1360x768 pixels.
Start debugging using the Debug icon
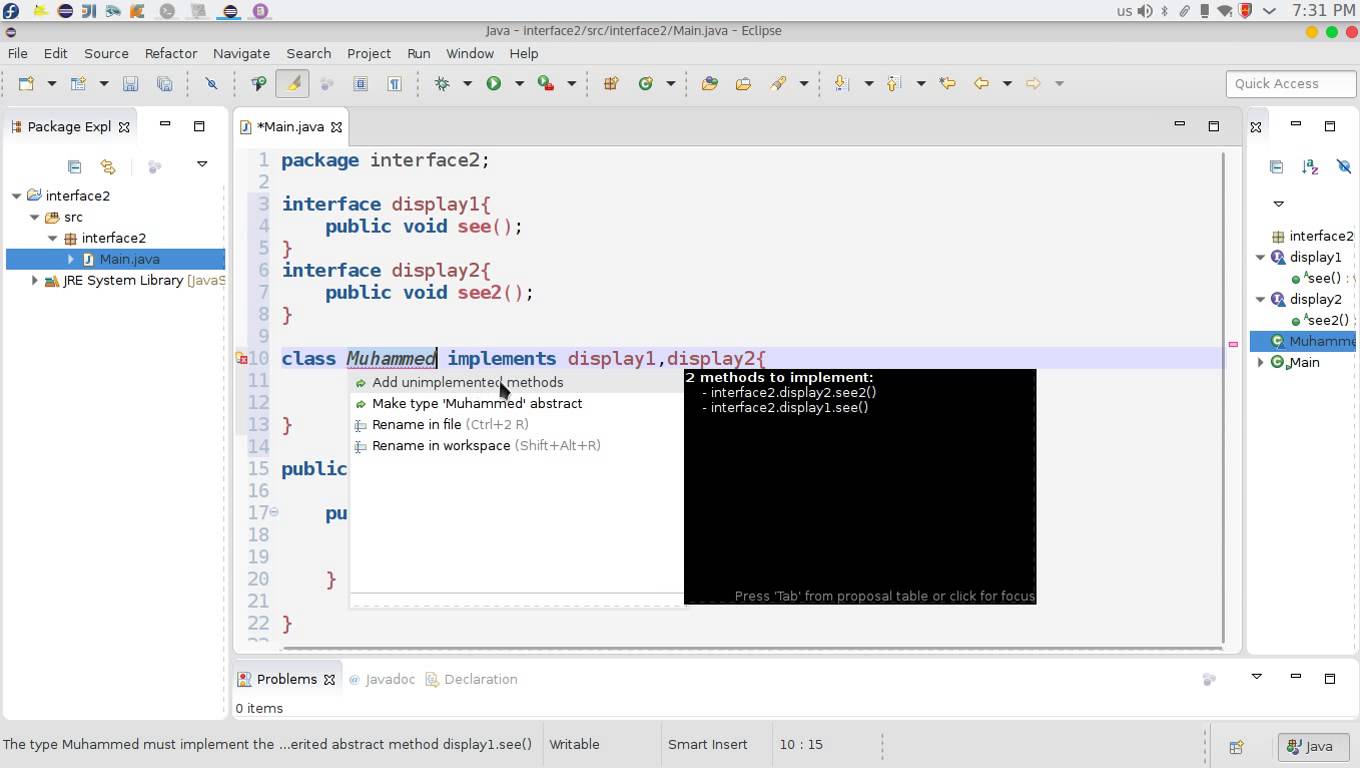(x=443, y=83)
